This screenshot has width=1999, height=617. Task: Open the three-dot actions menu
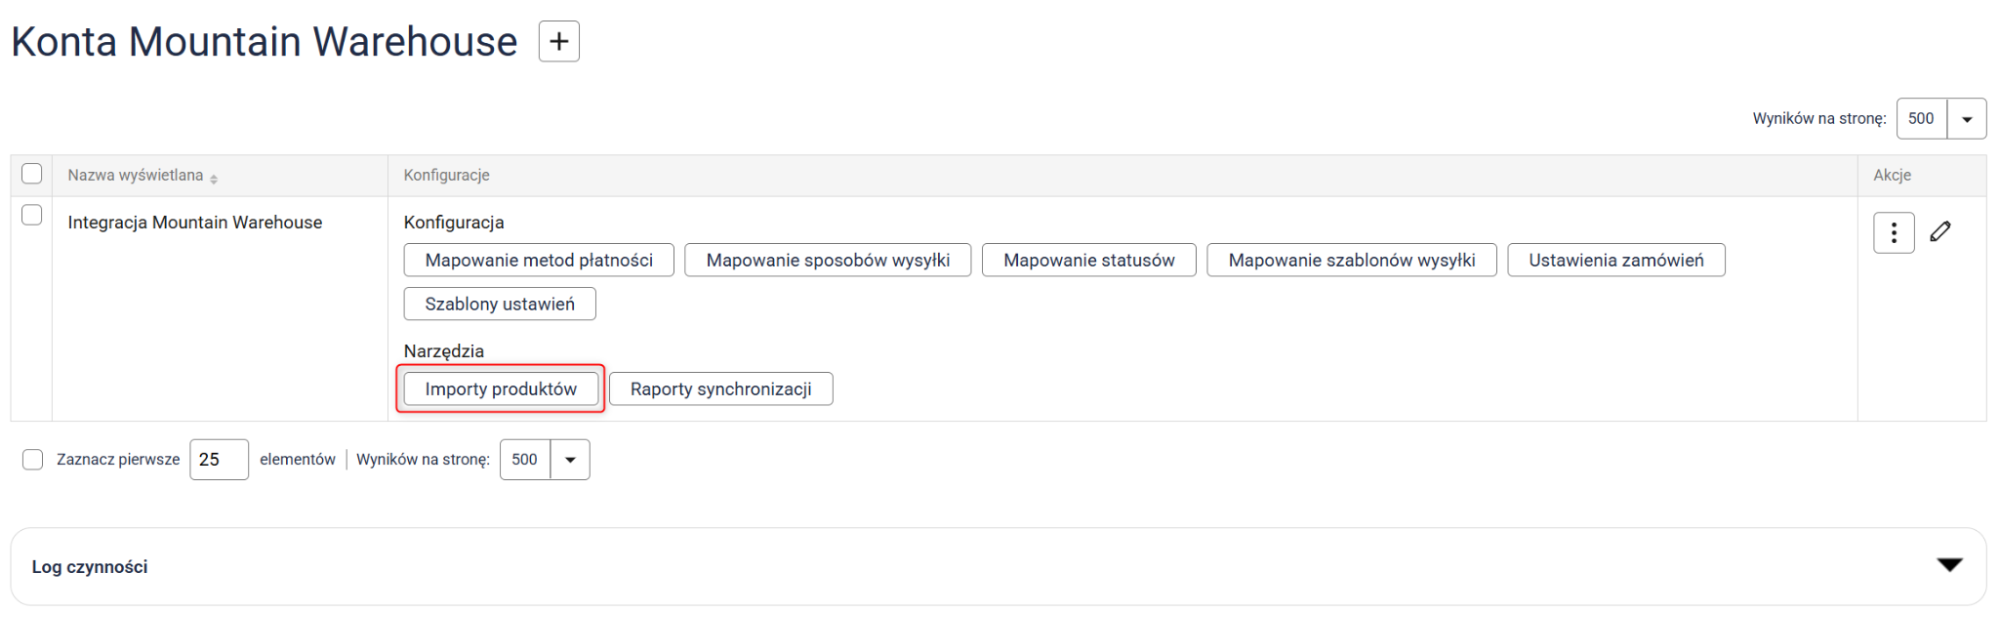[x=1893, y=233]
